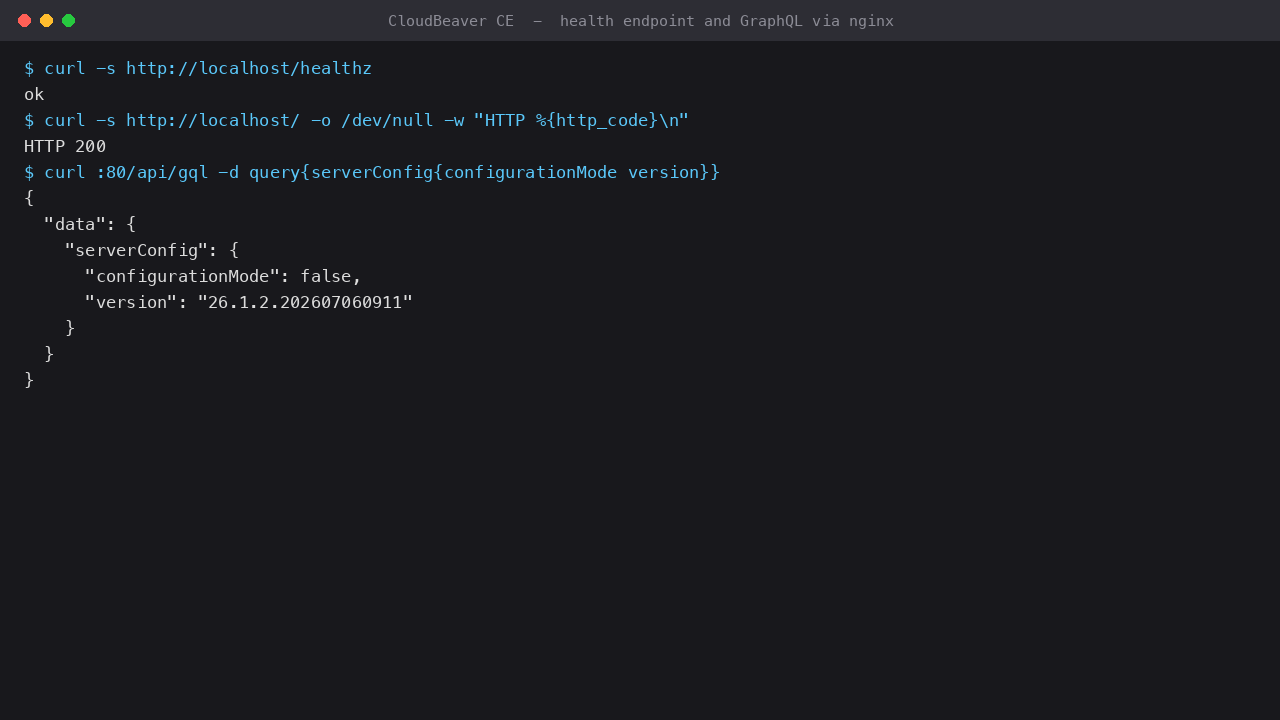Viewport: 1280px width, 720px height.
Task: Click the "version" value 26.1.2.202607060911 line
Action: (249, 302)
